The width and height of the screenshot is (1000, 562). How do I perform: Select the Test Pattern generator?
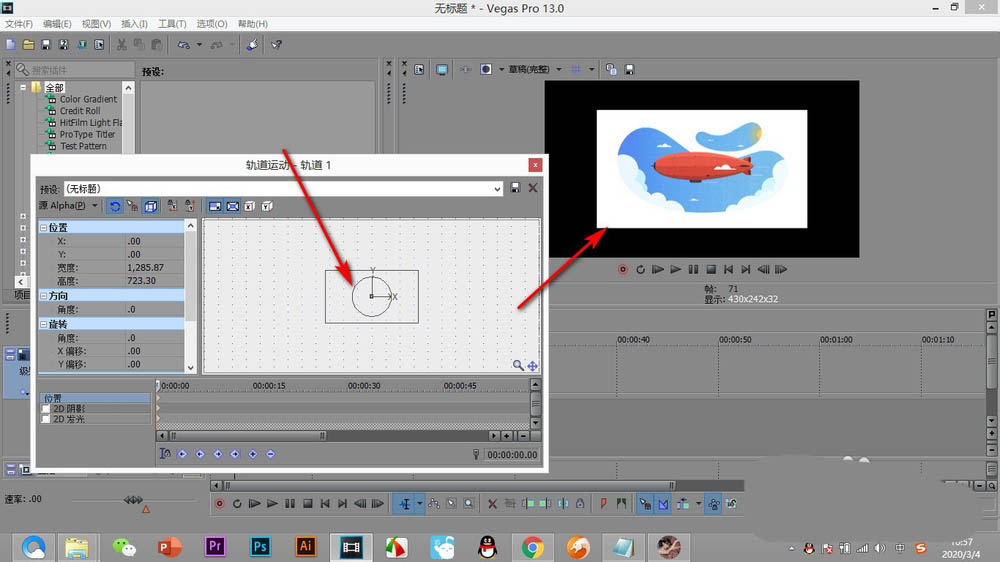(x=83, y=146)
